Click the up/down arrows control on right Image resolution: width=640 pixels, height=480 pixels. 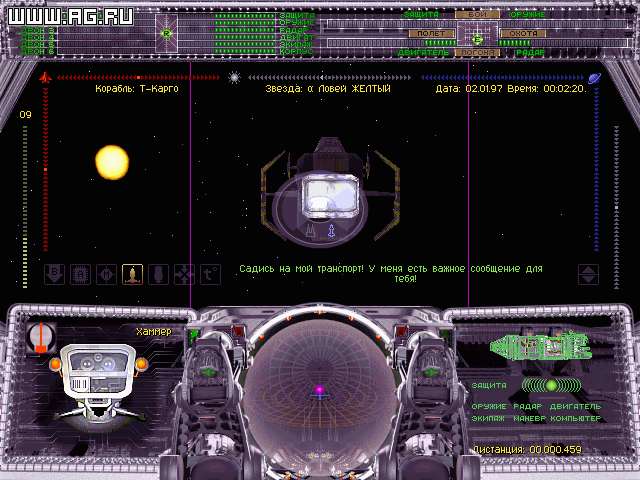pos(588,274)
